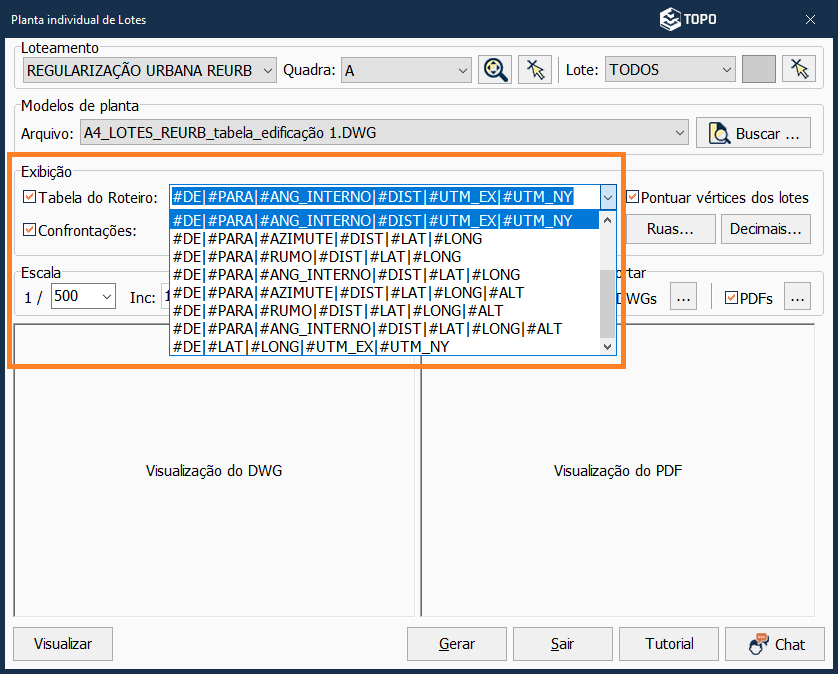Open the Chat support button
The image size is (838, 674).
pyautogui.click(x=774, y=644)
